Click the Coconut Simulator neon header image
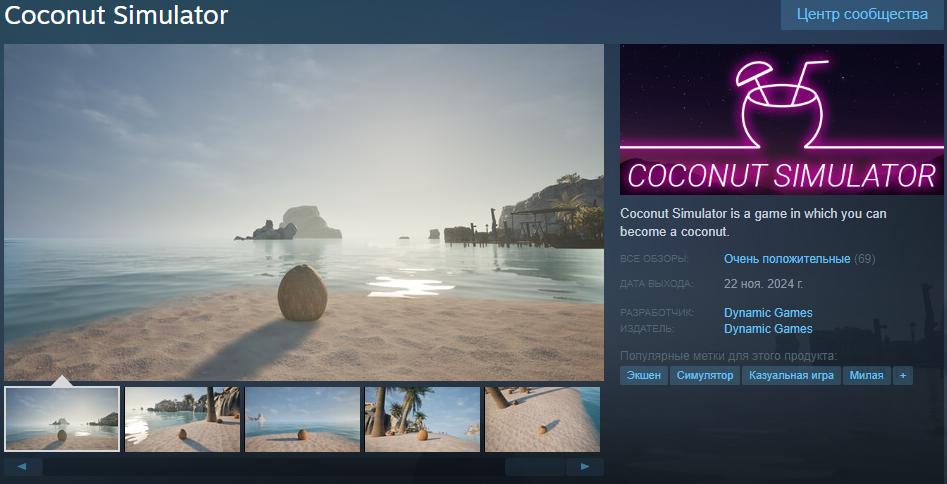Image resolution: width=947 pixels, height=484 pixels. [x=782, y=119]
